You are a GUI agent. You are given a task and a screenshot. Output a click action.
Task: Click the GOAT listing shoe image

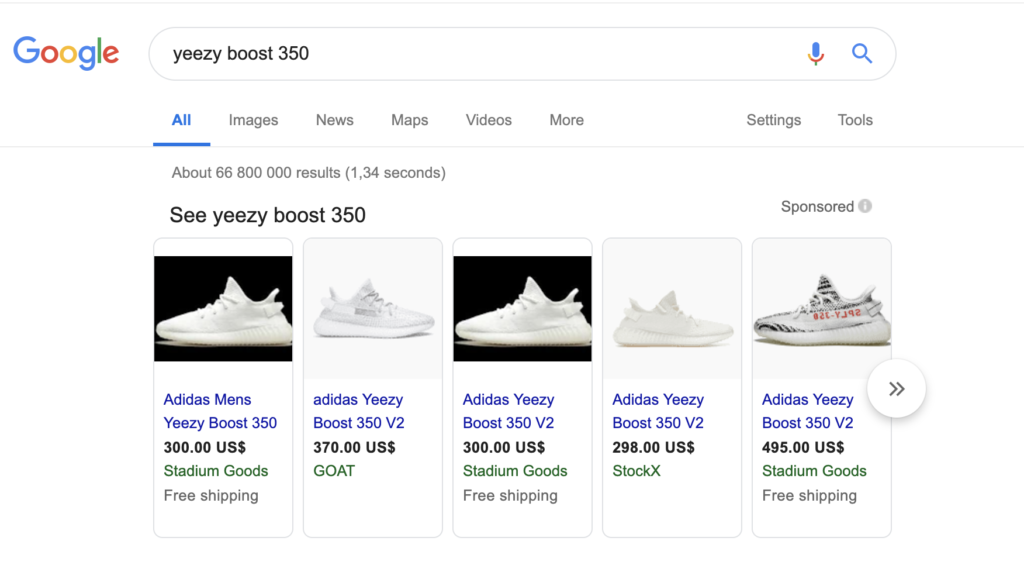pyautogui.click(x=373, y=309)
